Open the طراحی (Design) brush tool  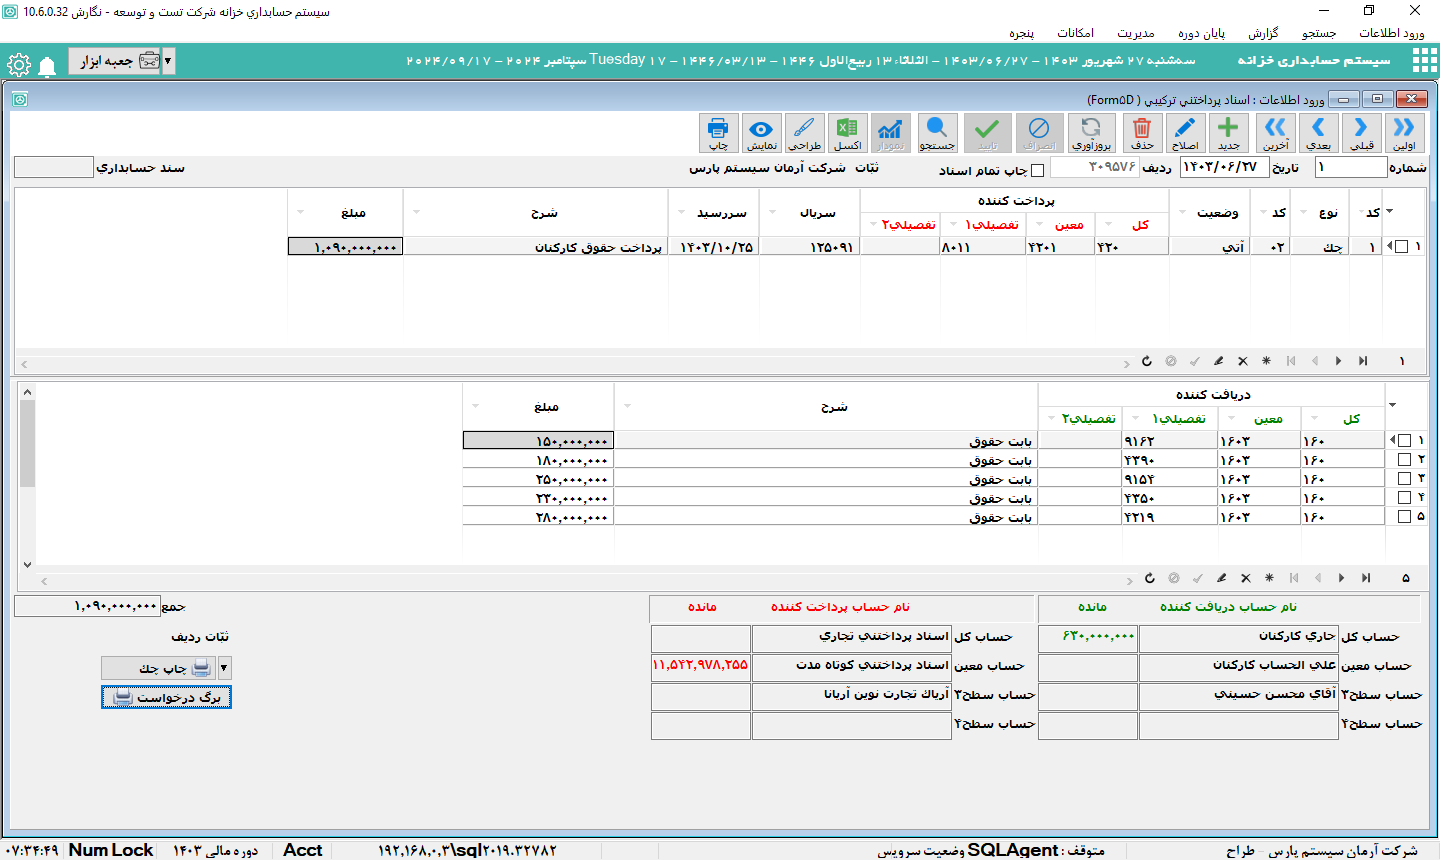coord(804,133)
